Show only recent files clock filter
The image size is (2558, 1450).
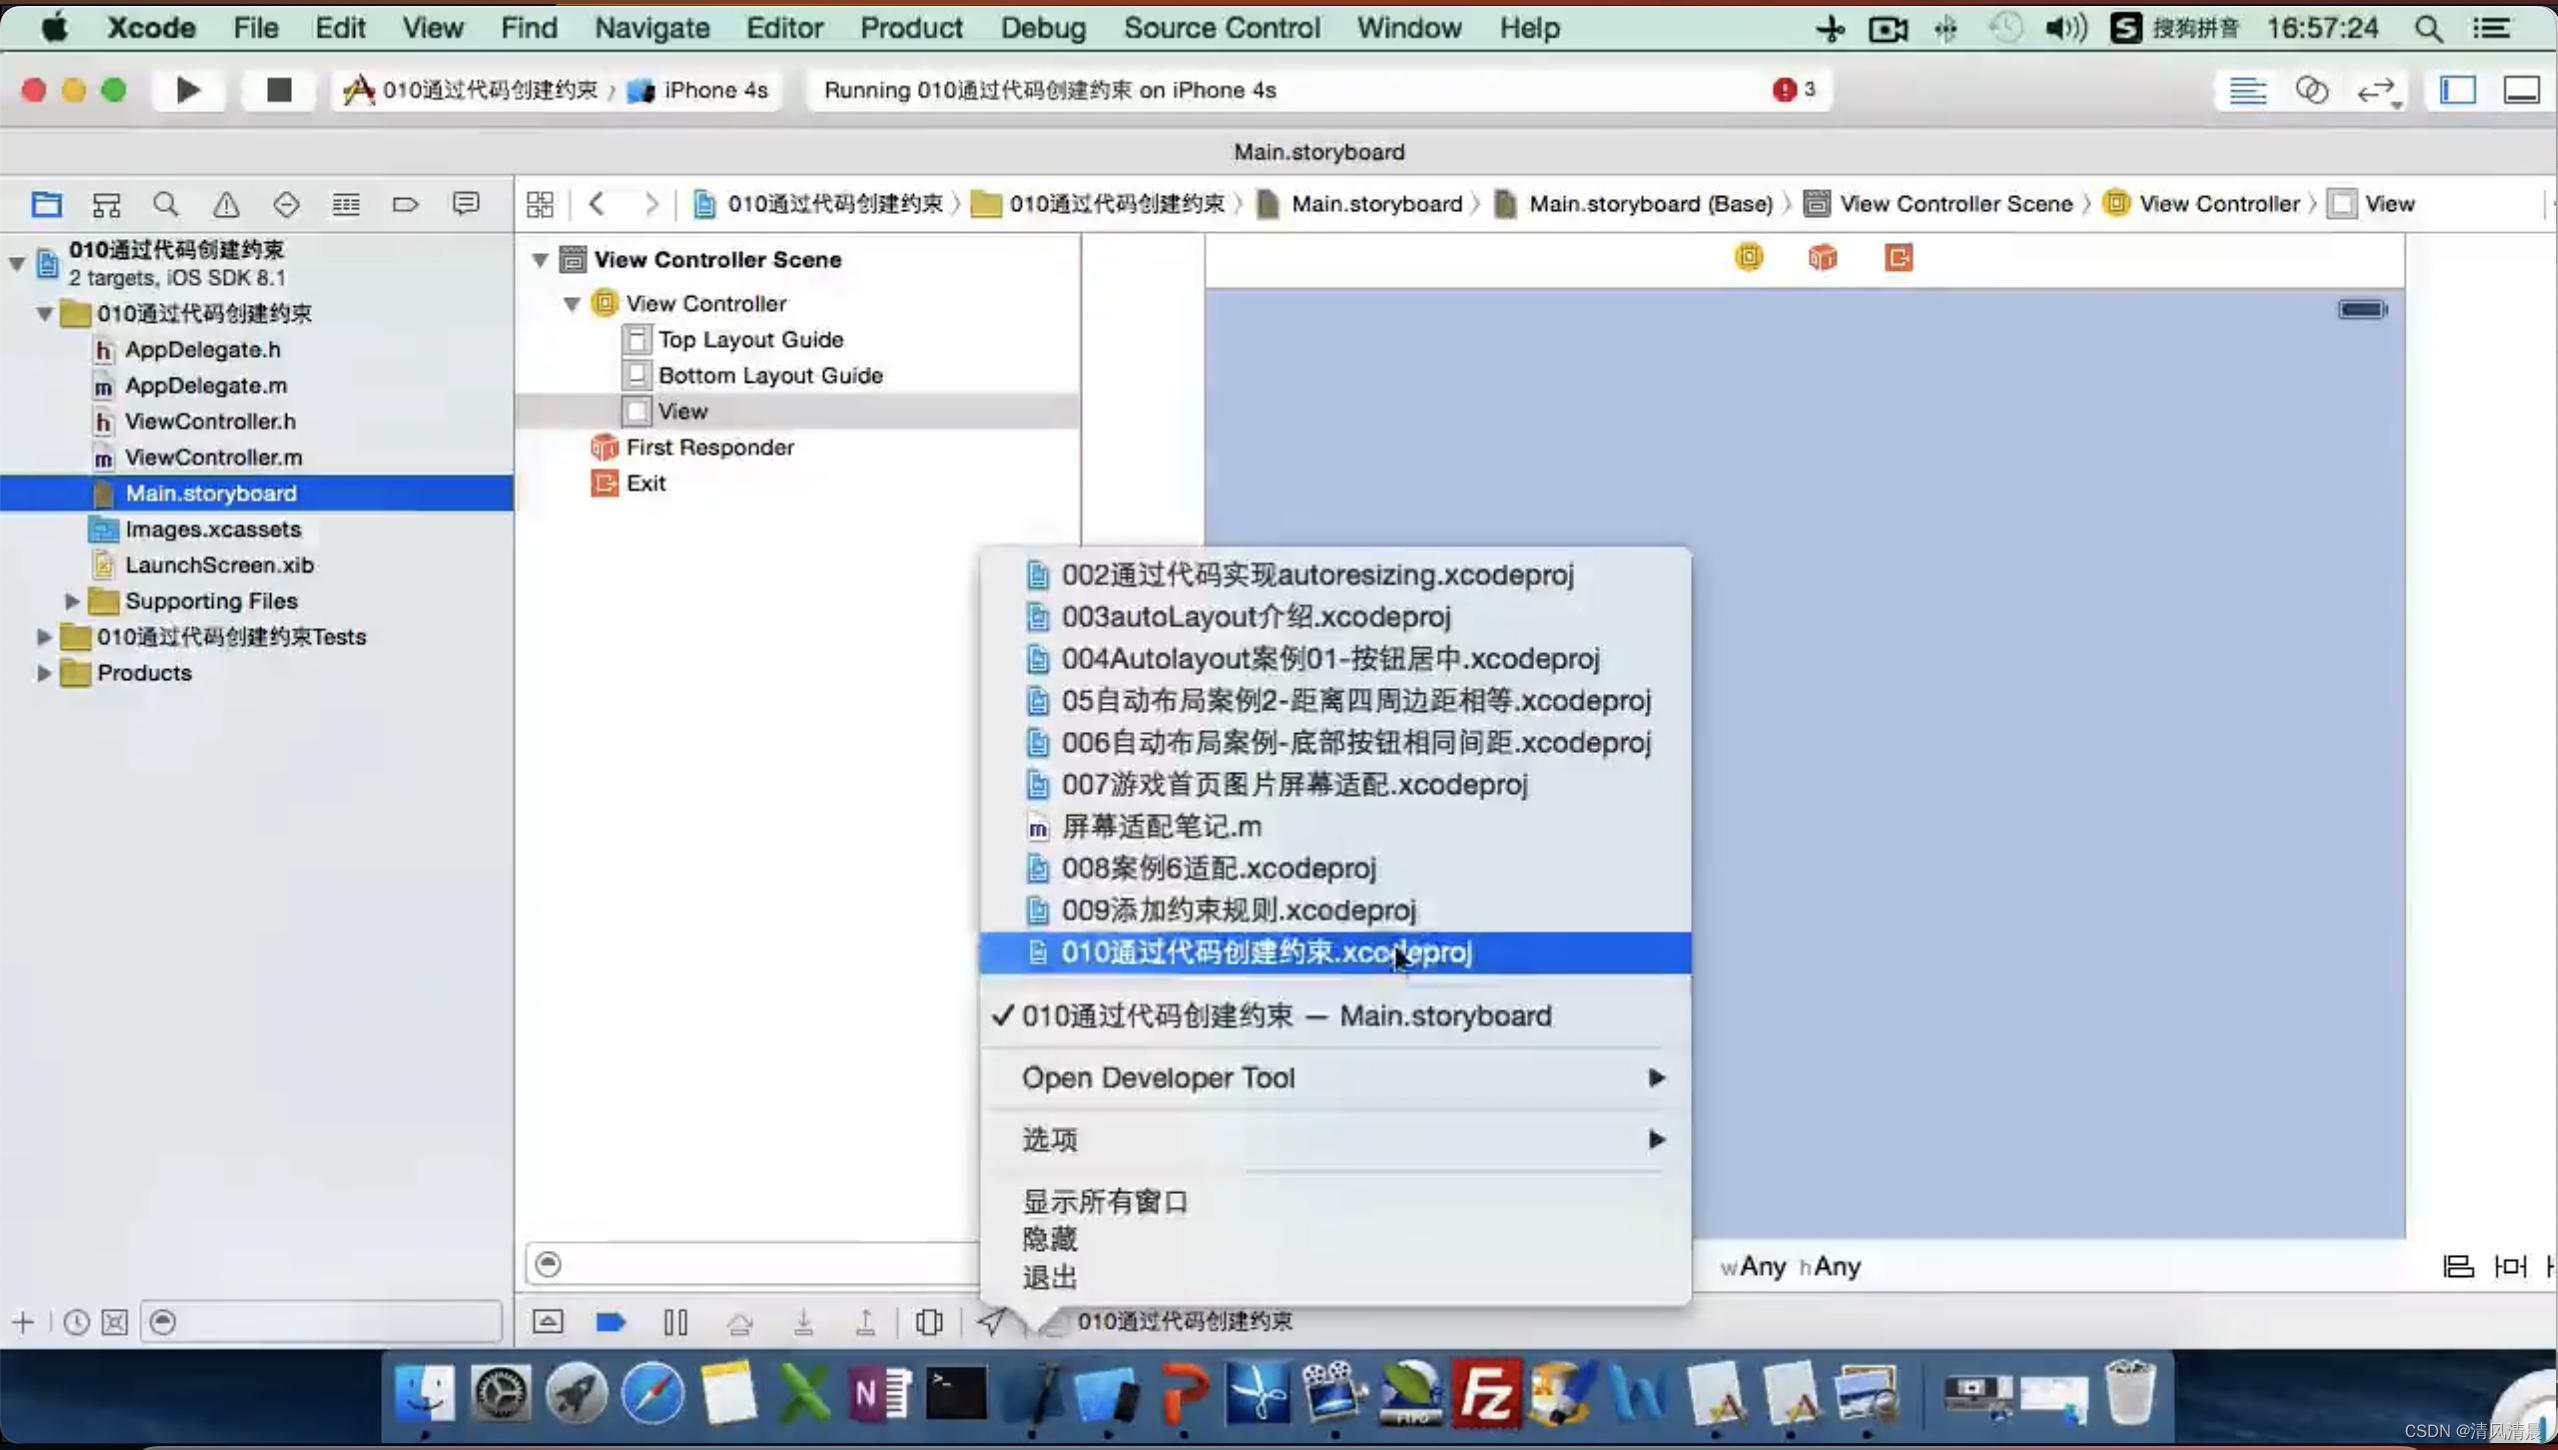pos(76,1322)
